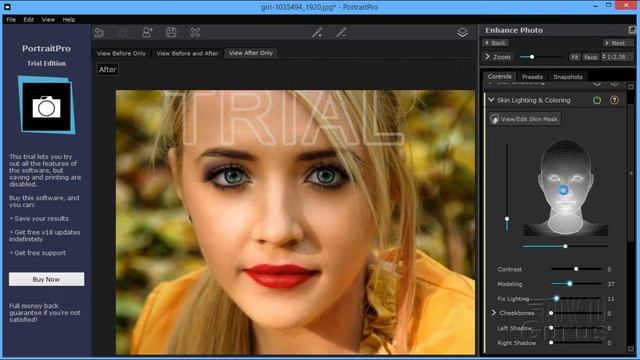This screenshot has width=640, height=360.
Task: Click the Redo icon in toolbar
Action: pyautogui.click(x=123, y=33)
